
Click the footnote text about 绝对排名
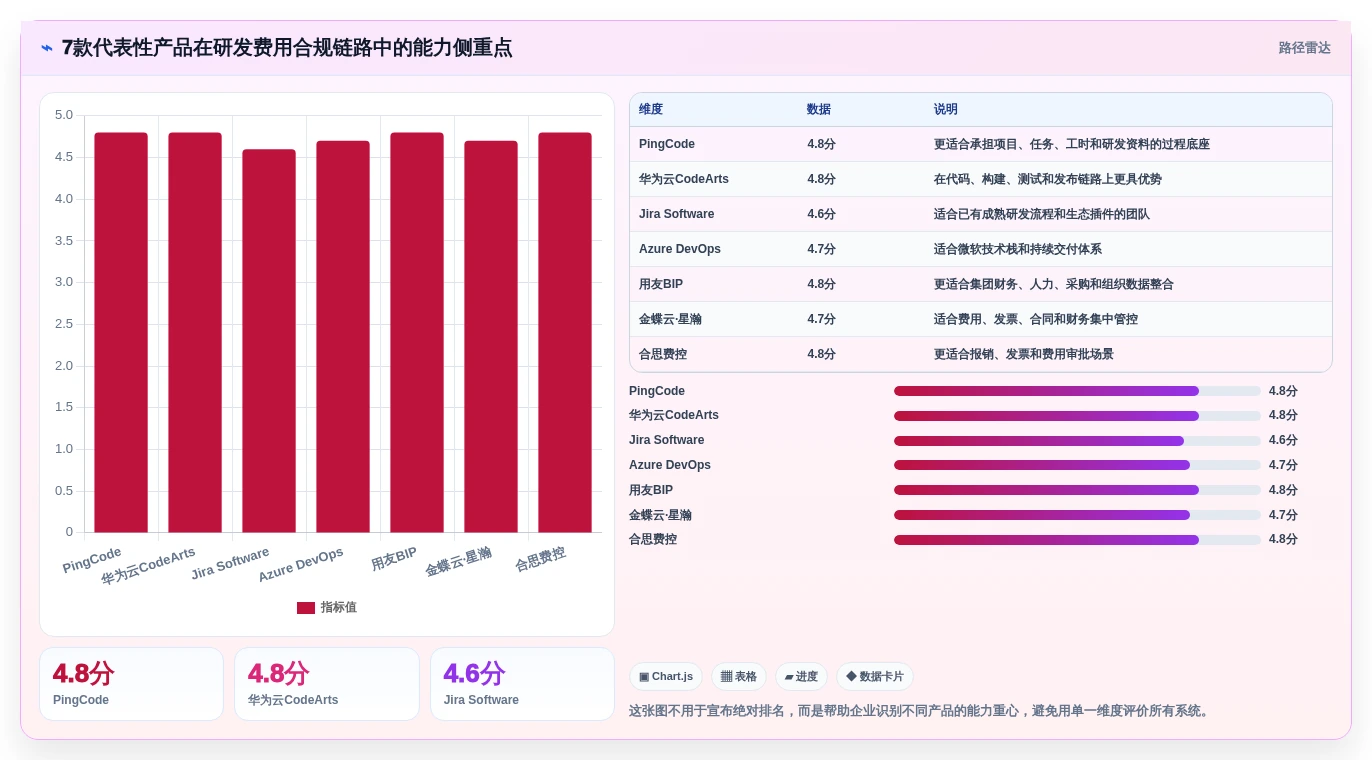(921, 711)
